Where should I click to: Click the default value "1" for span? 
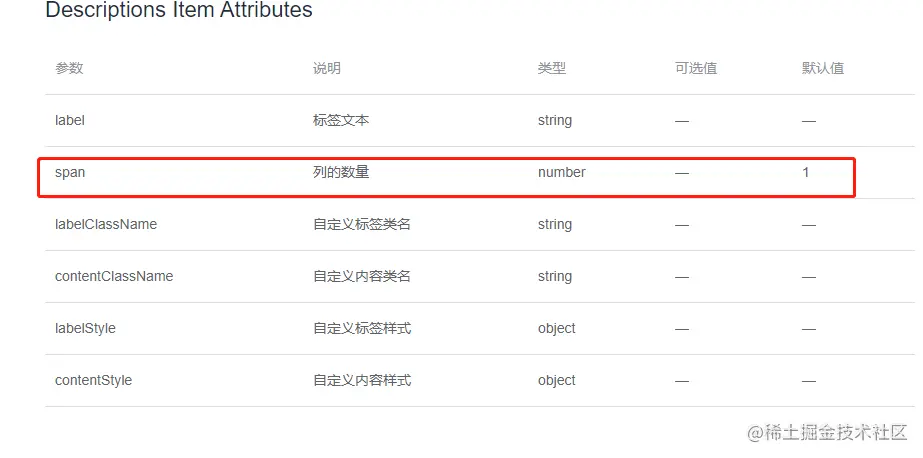[x=806, y=172]
